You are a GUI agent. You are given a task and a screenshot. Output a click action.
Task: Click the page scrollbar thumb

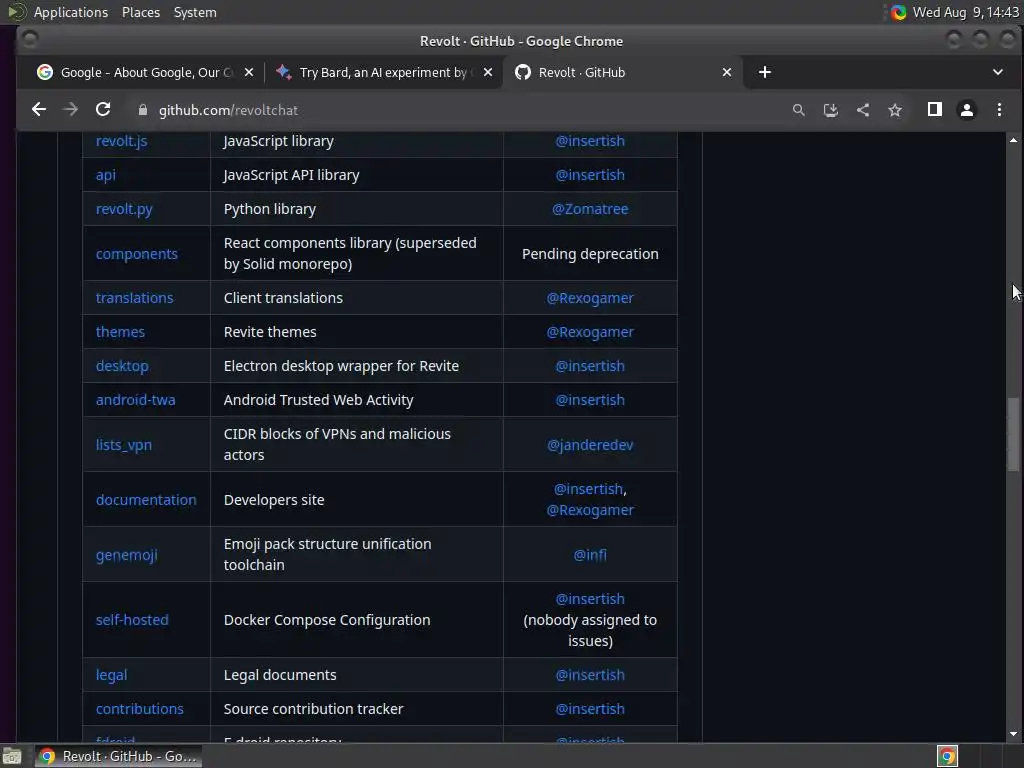1013,434
